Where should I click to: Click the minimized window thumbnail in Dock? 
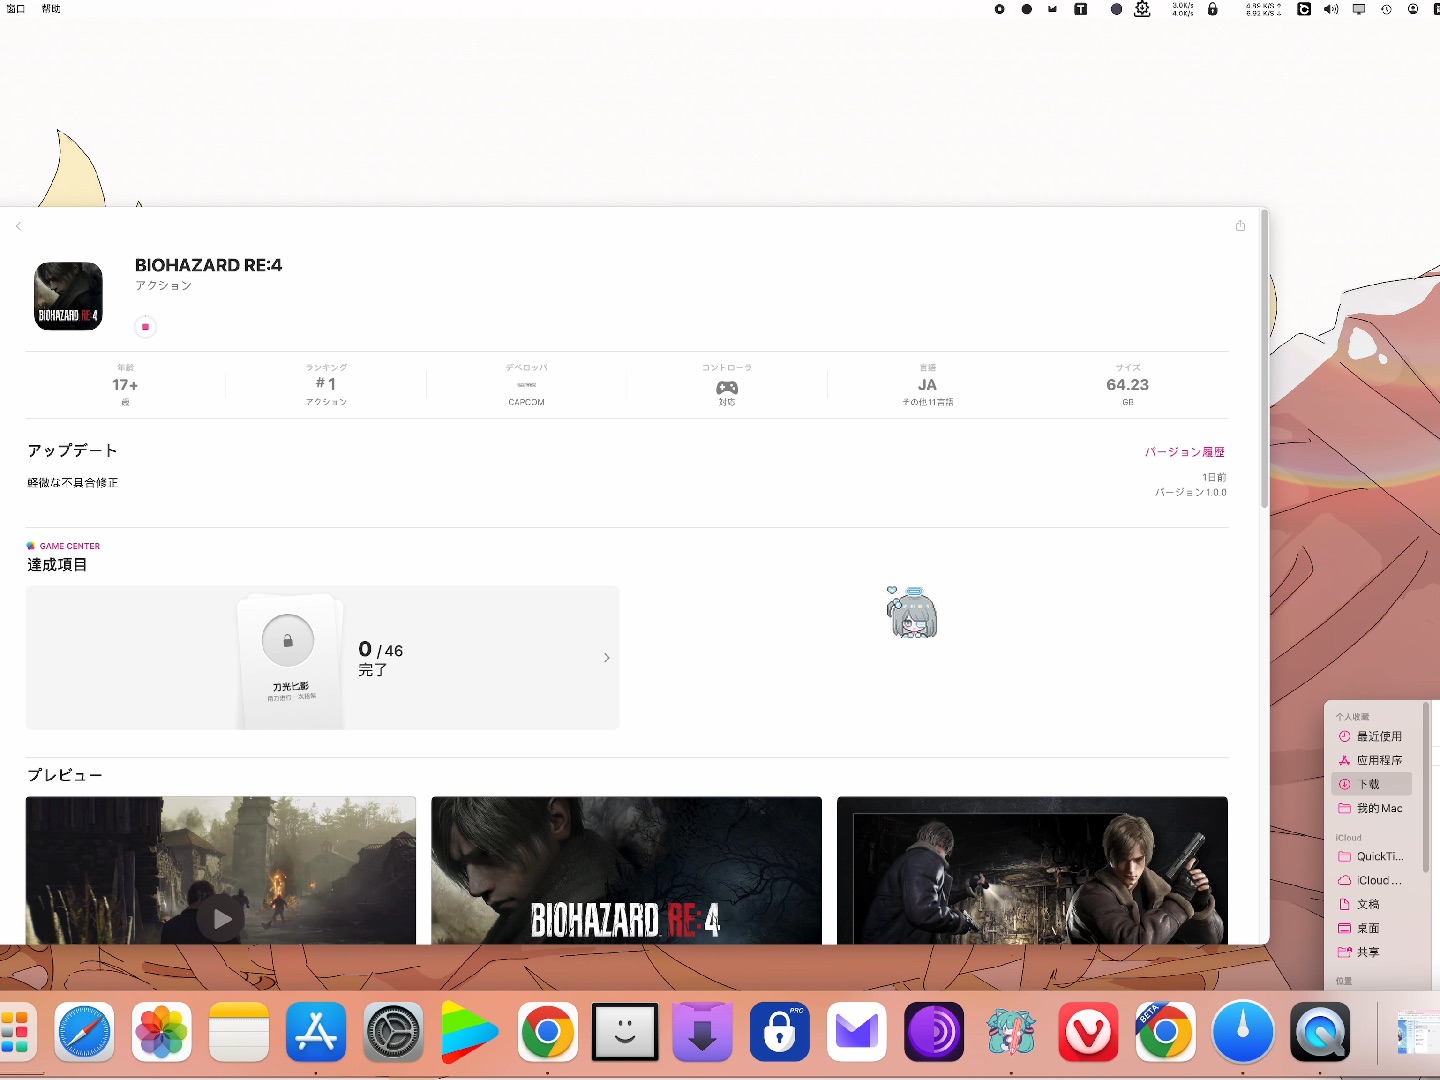click(x=1417, y=1032)
